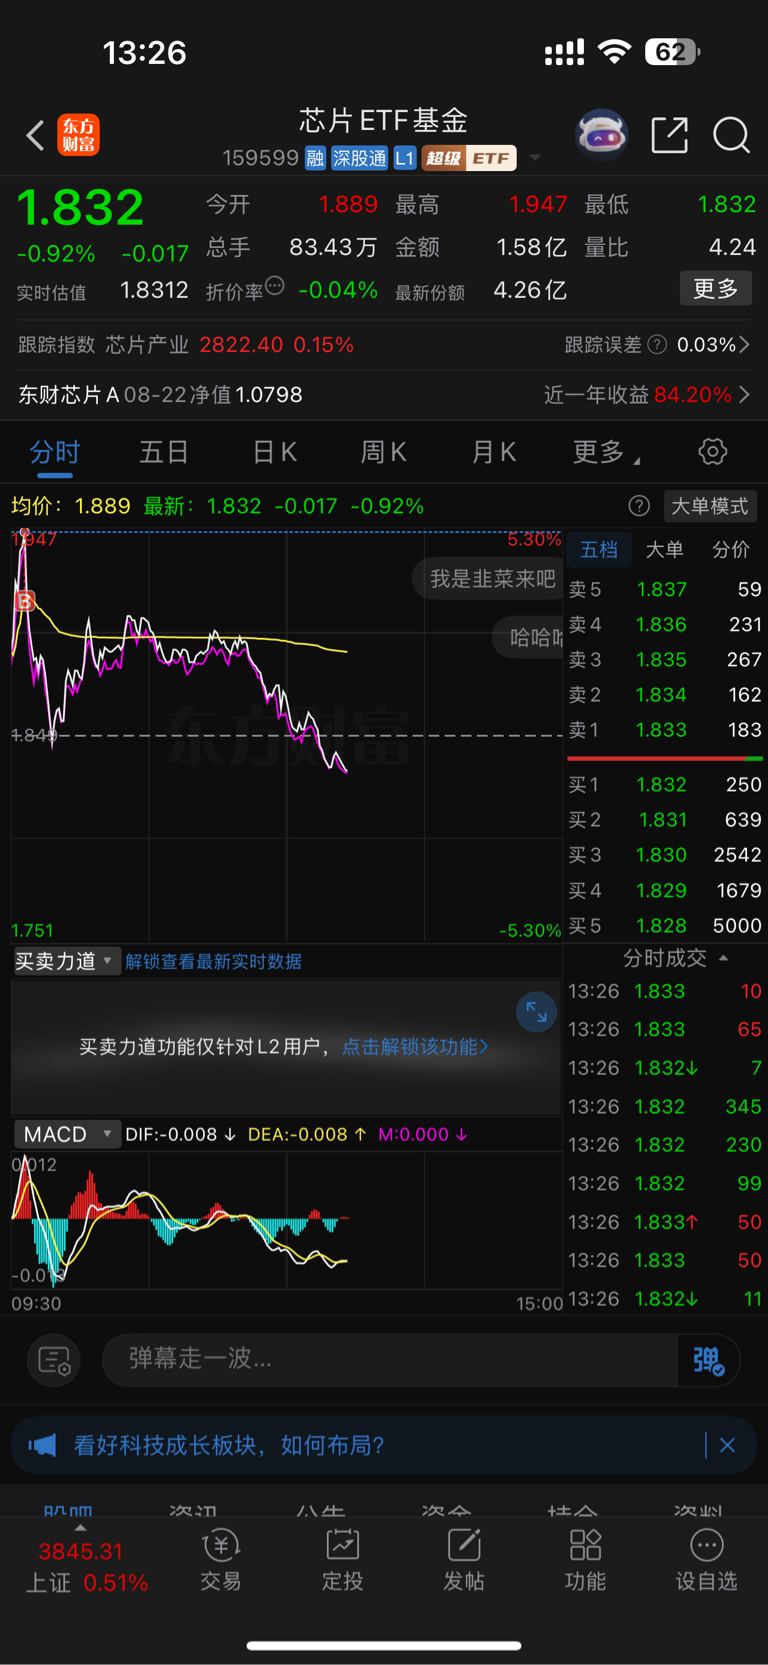Switch to the 分价 tab
768x1665 pixels.
point(730,549)
